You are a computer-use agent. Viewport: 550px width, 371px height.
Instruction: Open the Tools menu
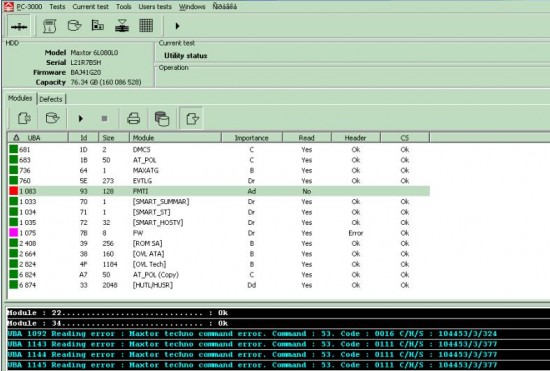tap(123, 7)
